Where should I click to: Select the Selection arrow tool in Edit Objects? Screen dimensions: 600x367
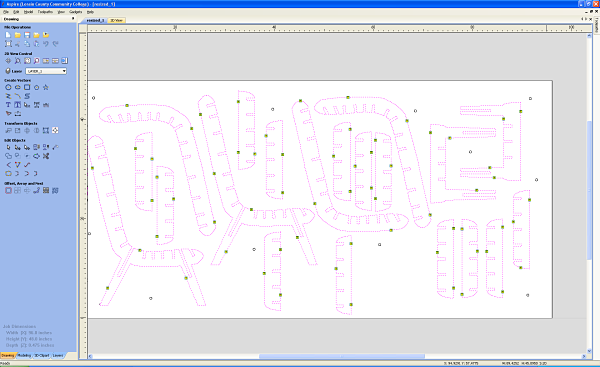pos(8,147)
